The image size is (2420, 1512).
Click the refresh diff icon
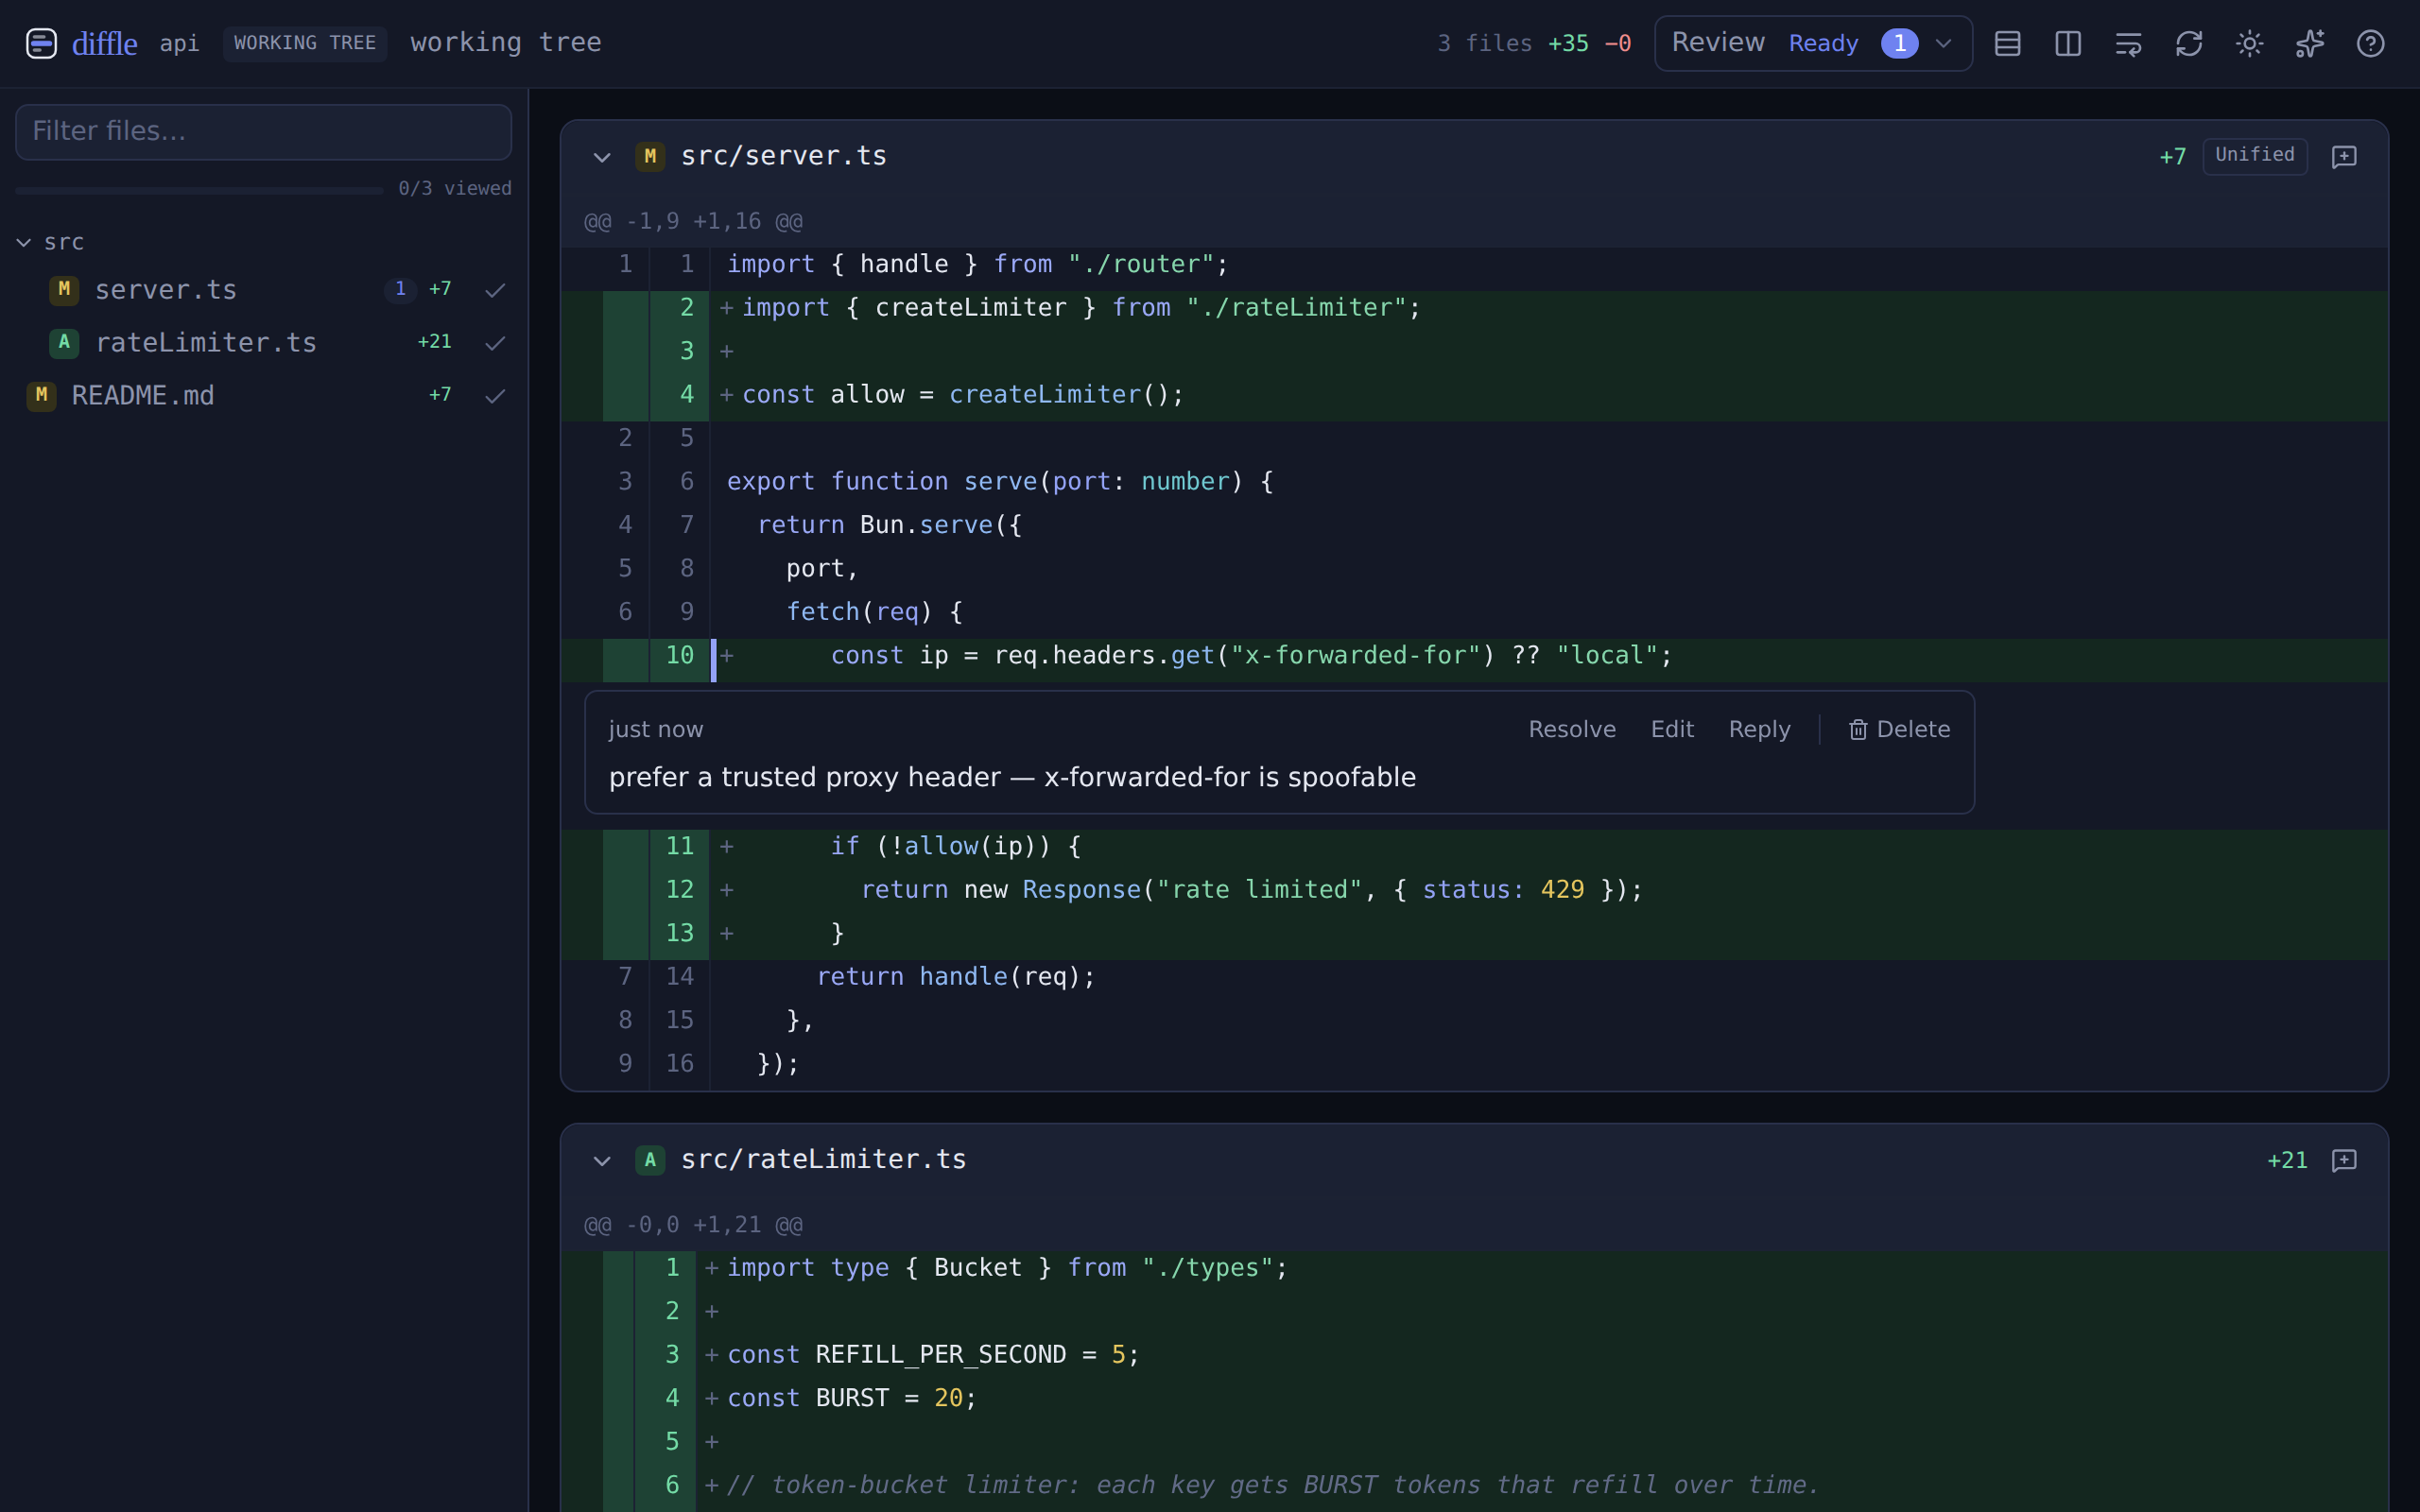(2189, 43)
